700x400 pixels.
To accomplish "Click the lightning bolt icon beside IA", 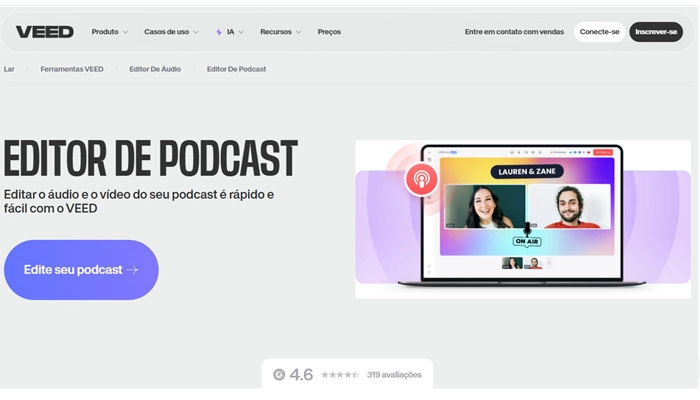I will click(219, 32).
